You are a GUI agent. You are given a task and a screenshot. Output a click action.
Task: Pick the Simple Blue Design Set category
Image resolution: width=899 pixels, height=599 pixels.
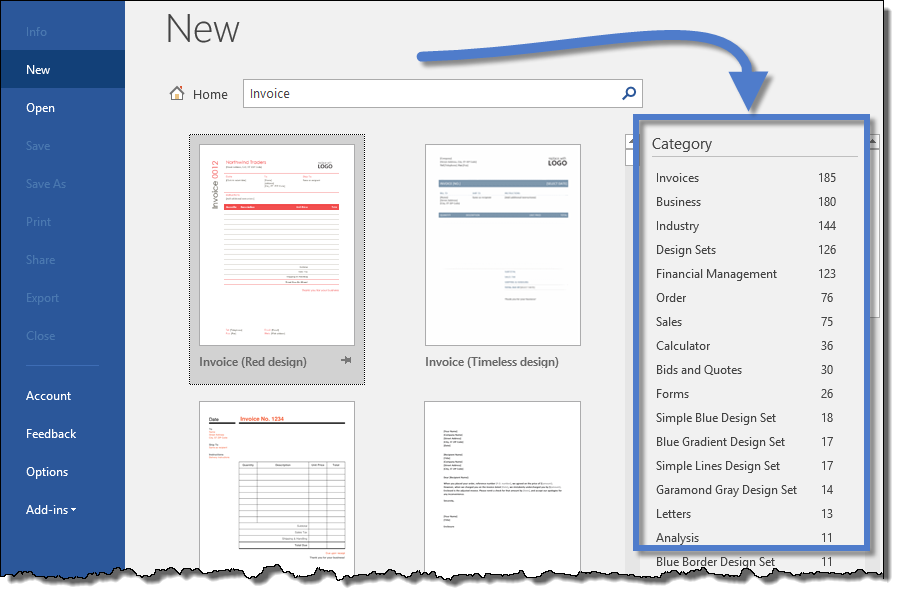pyautogui.click(x=715, y=418)
